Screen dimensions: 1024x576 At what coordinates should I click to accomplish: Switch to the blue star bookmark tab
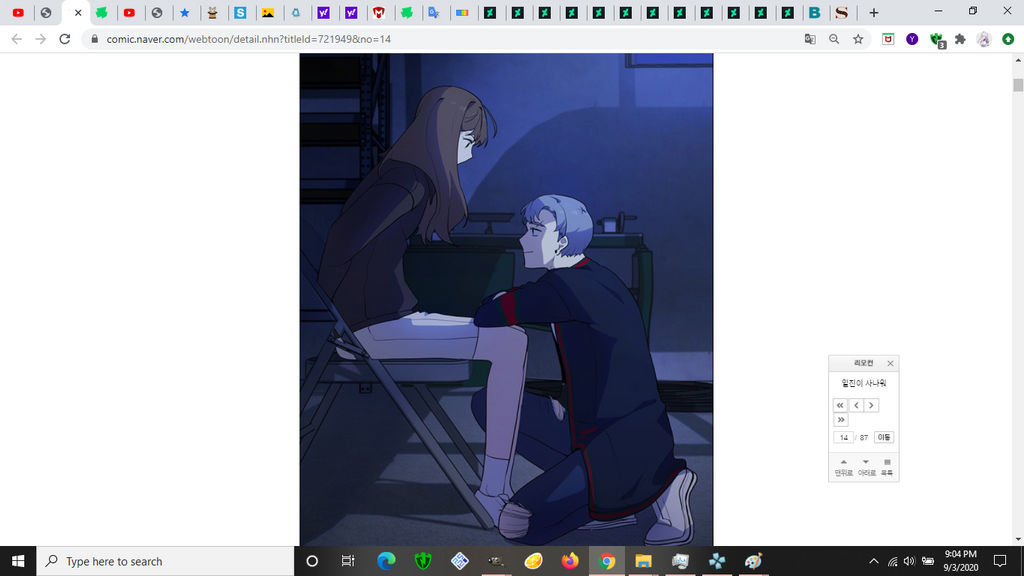(x=185, y=12)
